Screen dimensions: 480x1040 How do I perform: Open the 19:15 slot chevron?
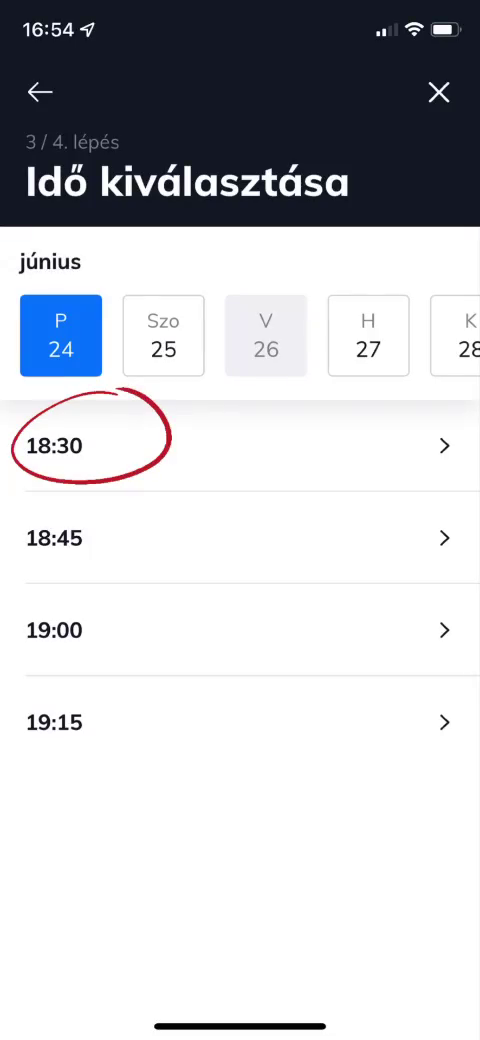(x=445, y=722)
